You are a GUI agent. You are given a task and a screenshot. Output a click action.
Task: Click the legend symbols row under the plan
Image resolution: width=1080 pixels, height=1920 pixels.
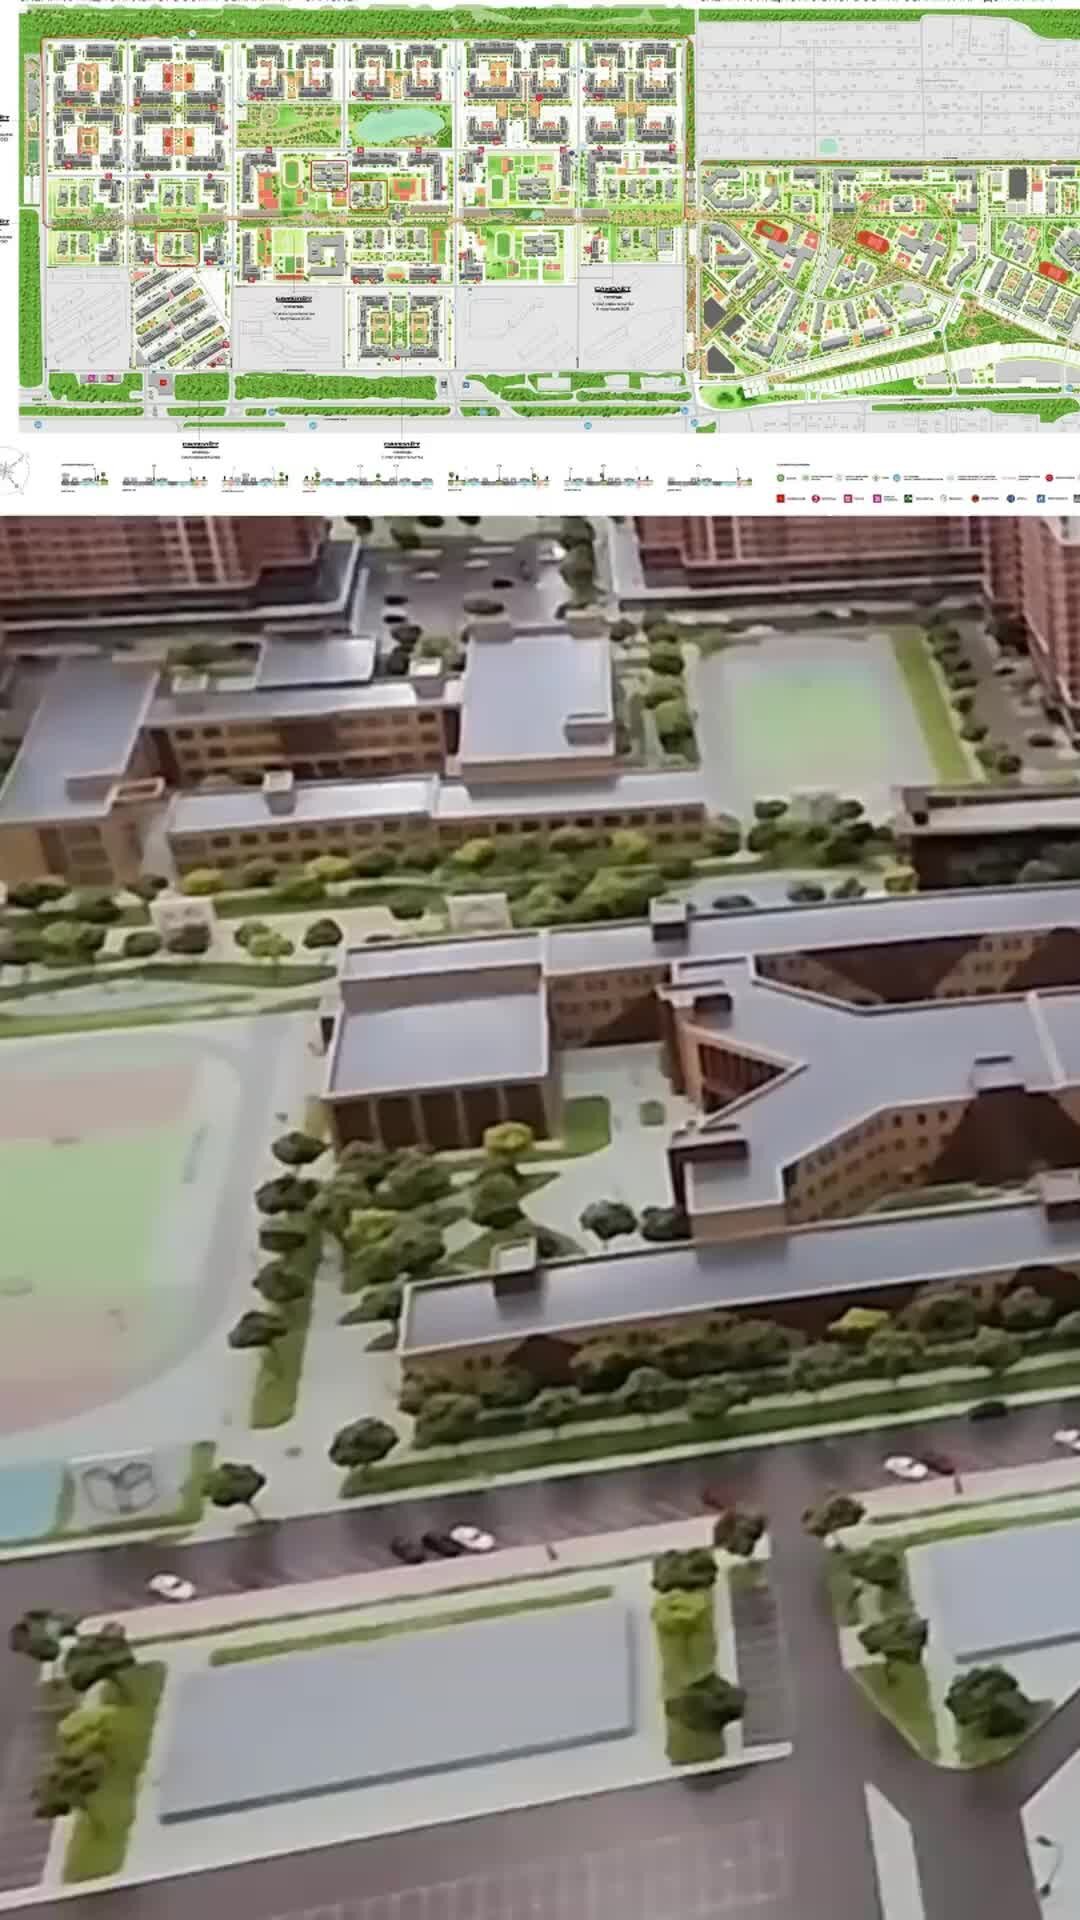click(x=927, y=488)
